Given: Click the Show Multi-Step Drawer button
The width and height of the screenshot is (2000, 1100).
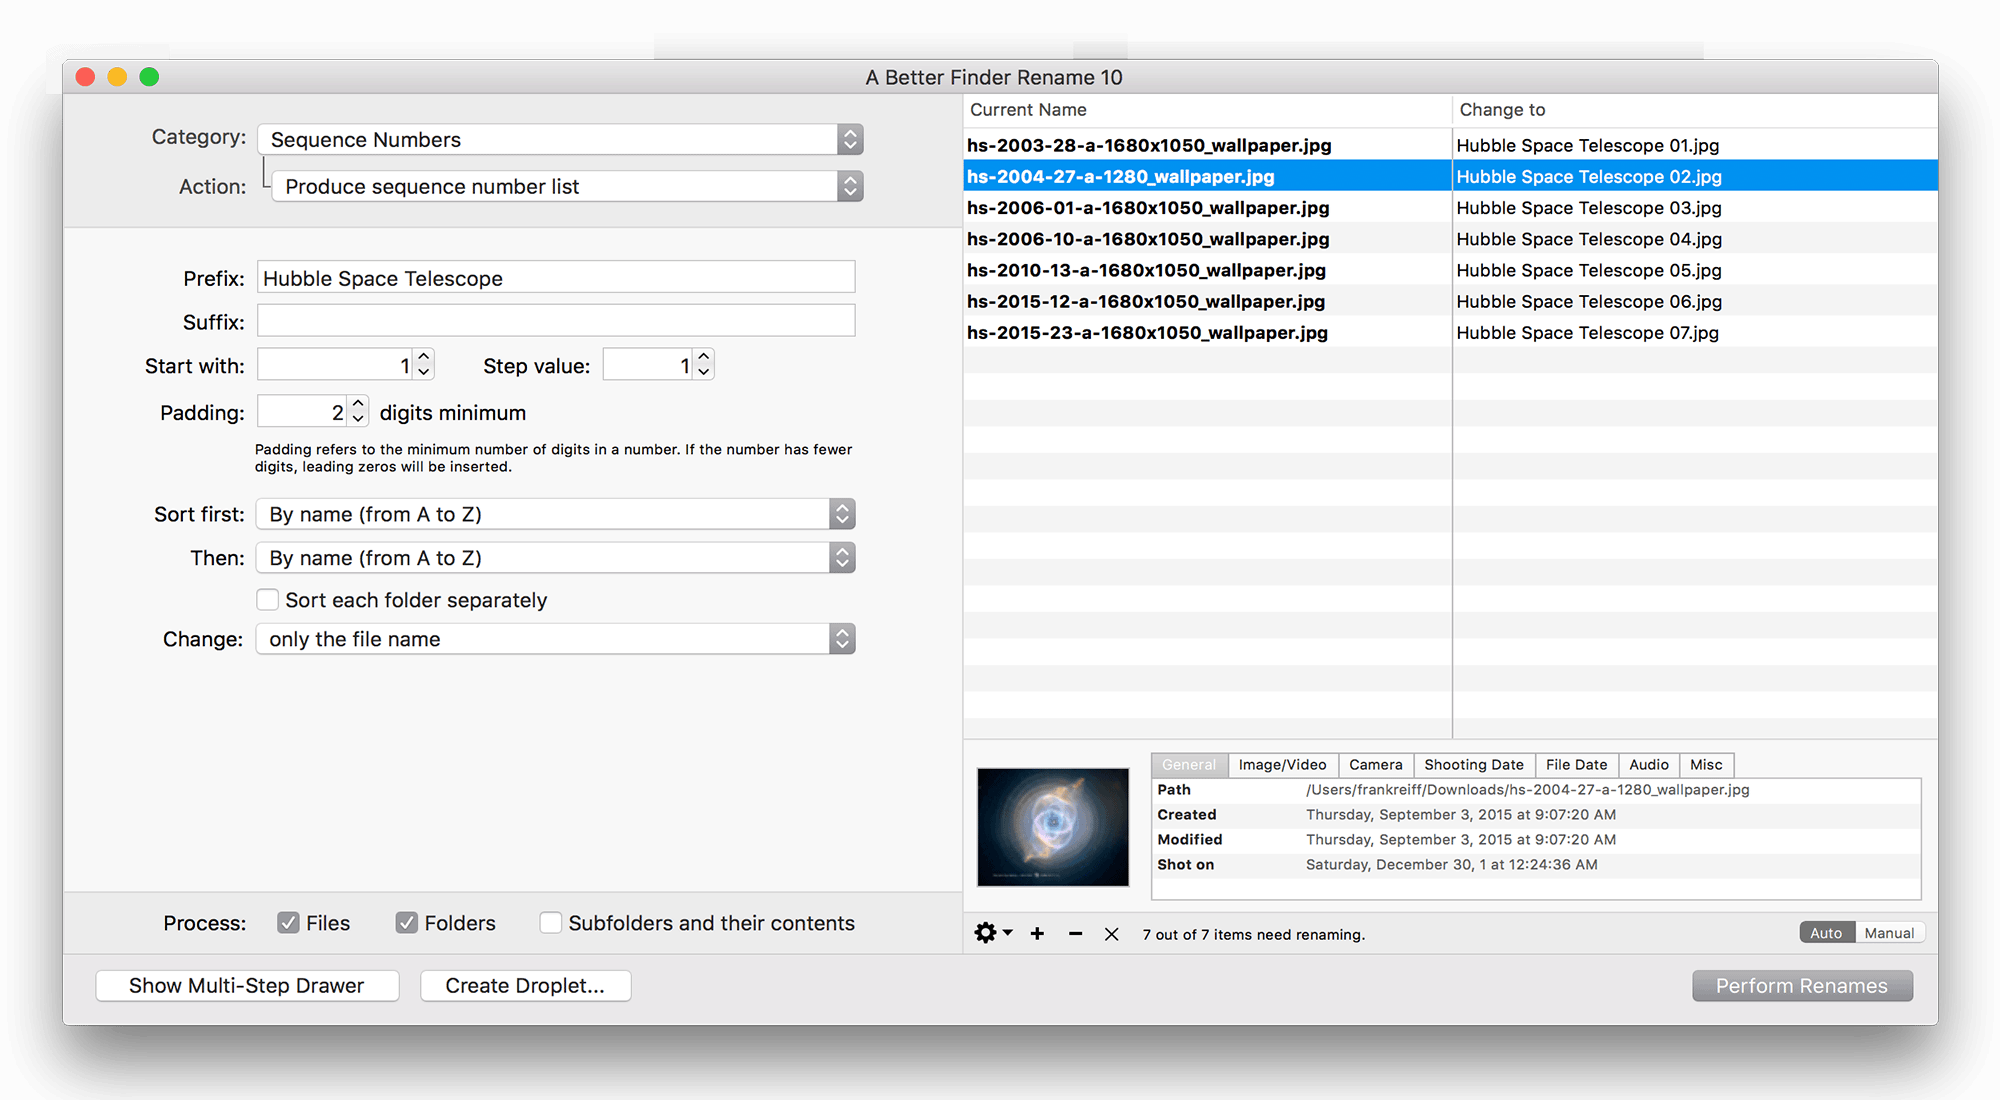Looking at the screenshot, I should point(246,985).
